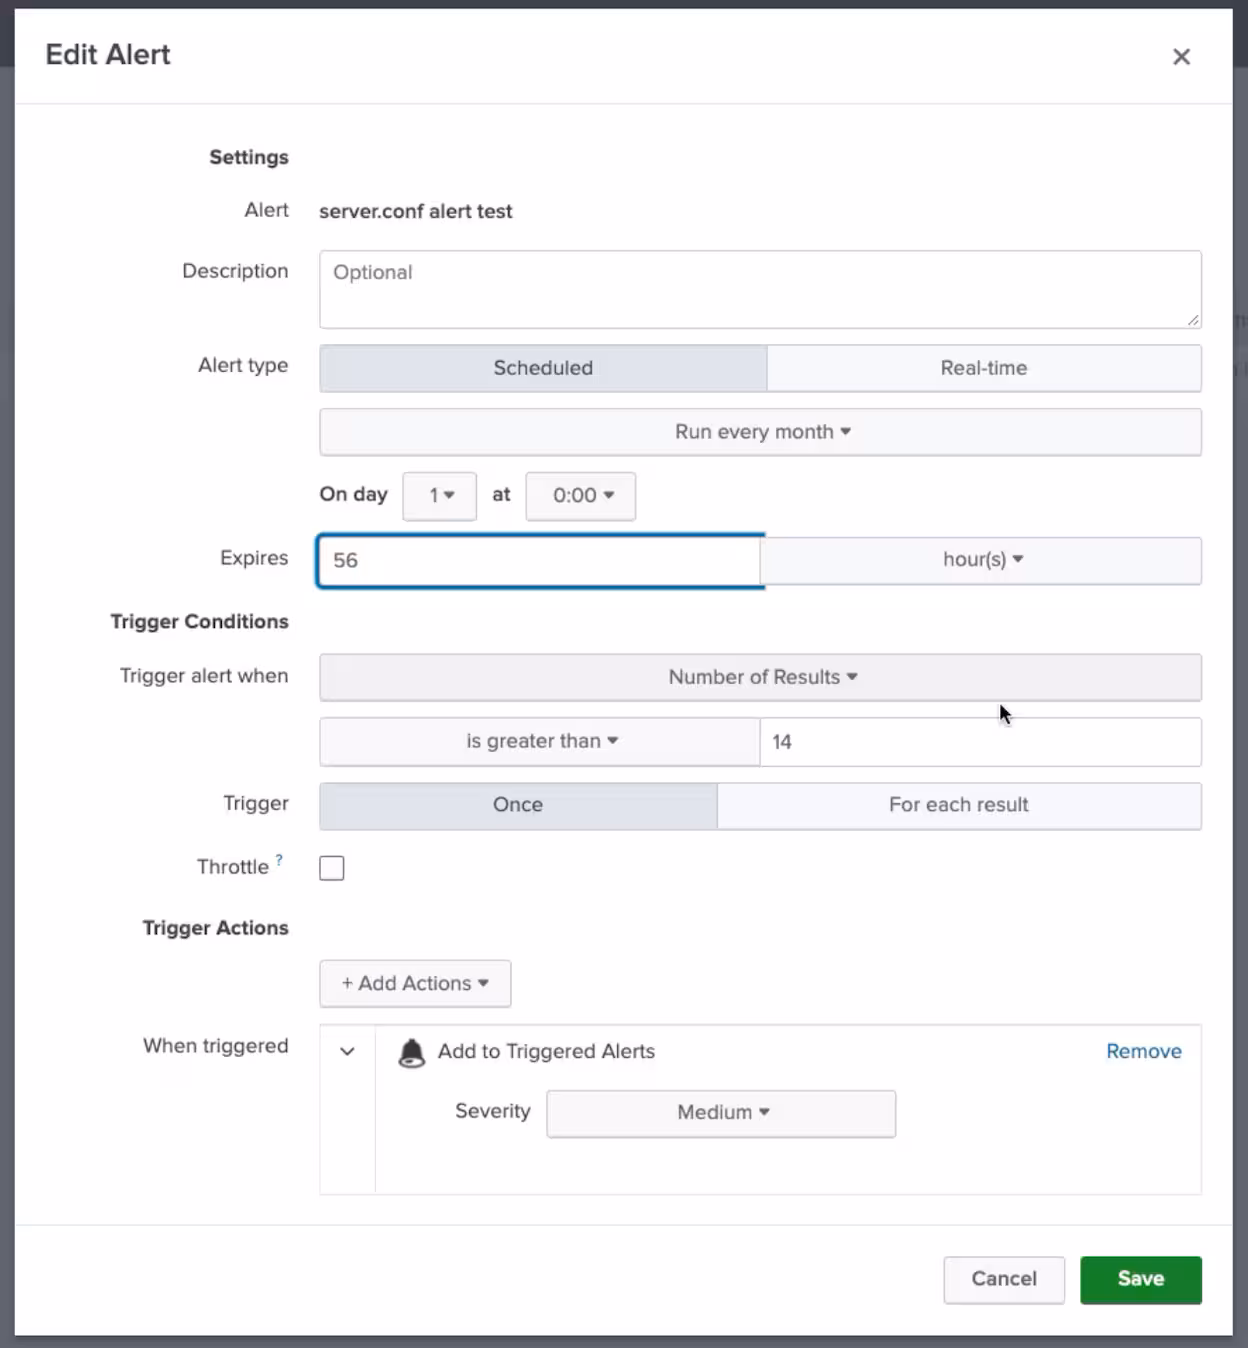Click the green Save button
Screen dimensions: 1248x1348
(x=1140, y=1279)
